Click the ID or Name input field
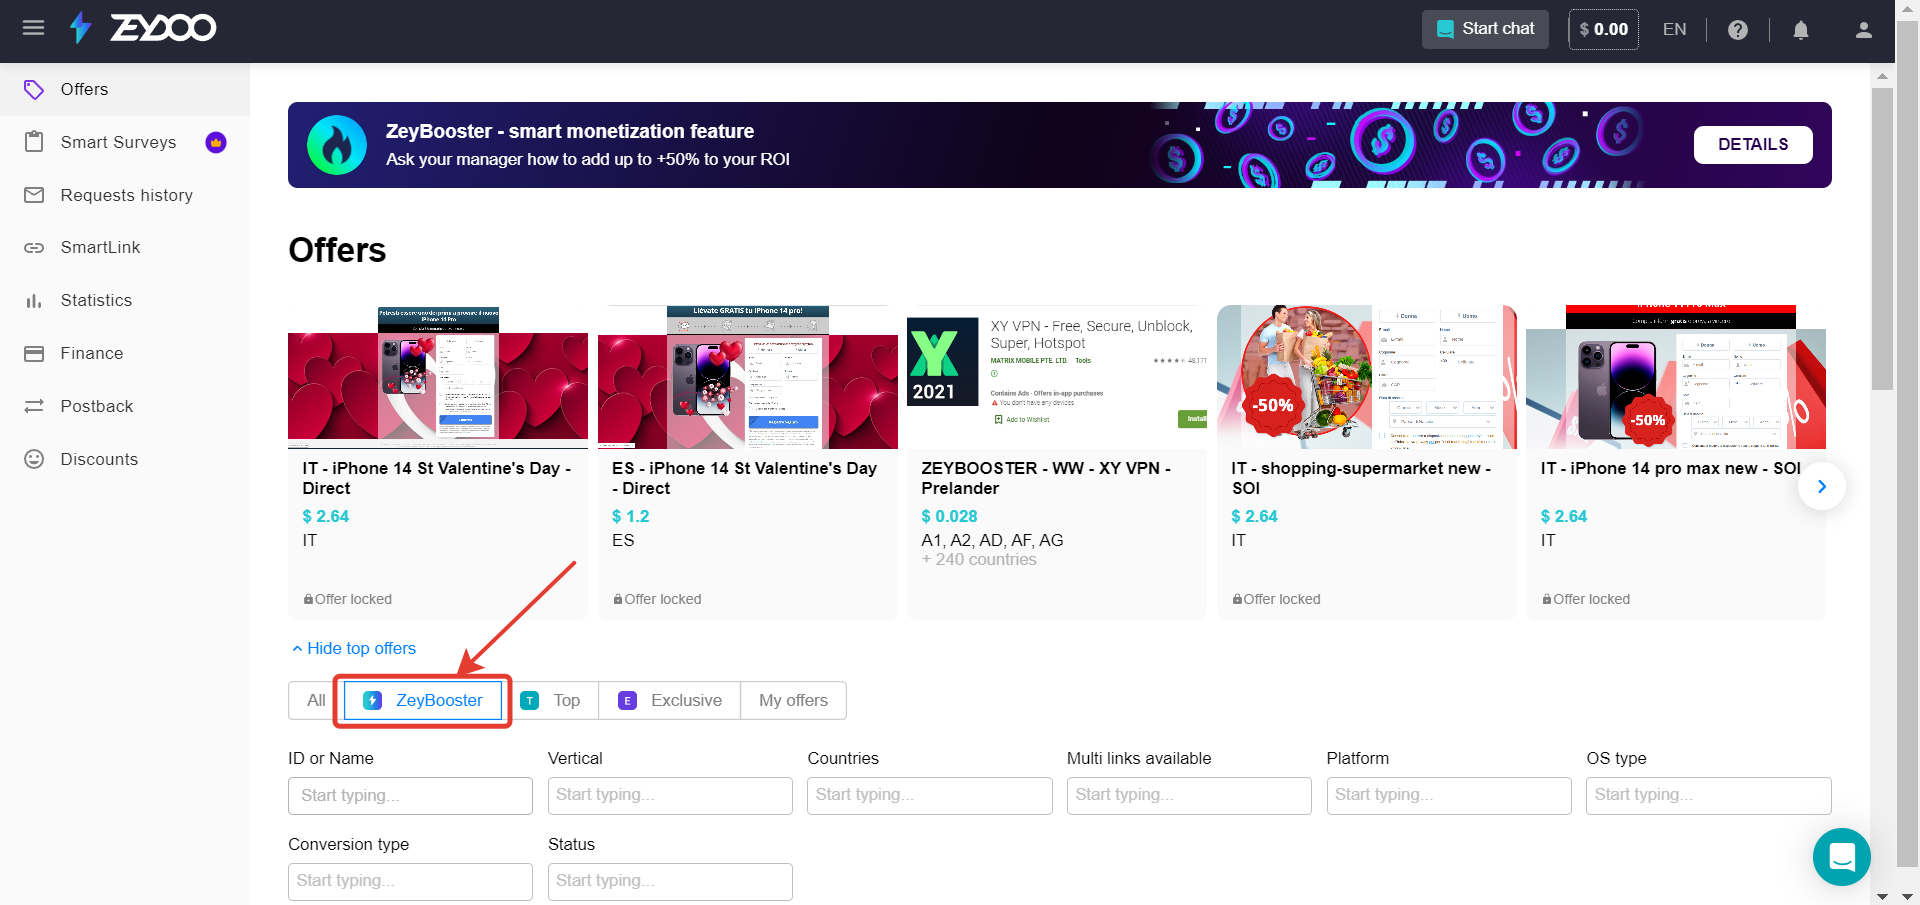The width and height of the screenshot is (1920, 905). [410, 796]
